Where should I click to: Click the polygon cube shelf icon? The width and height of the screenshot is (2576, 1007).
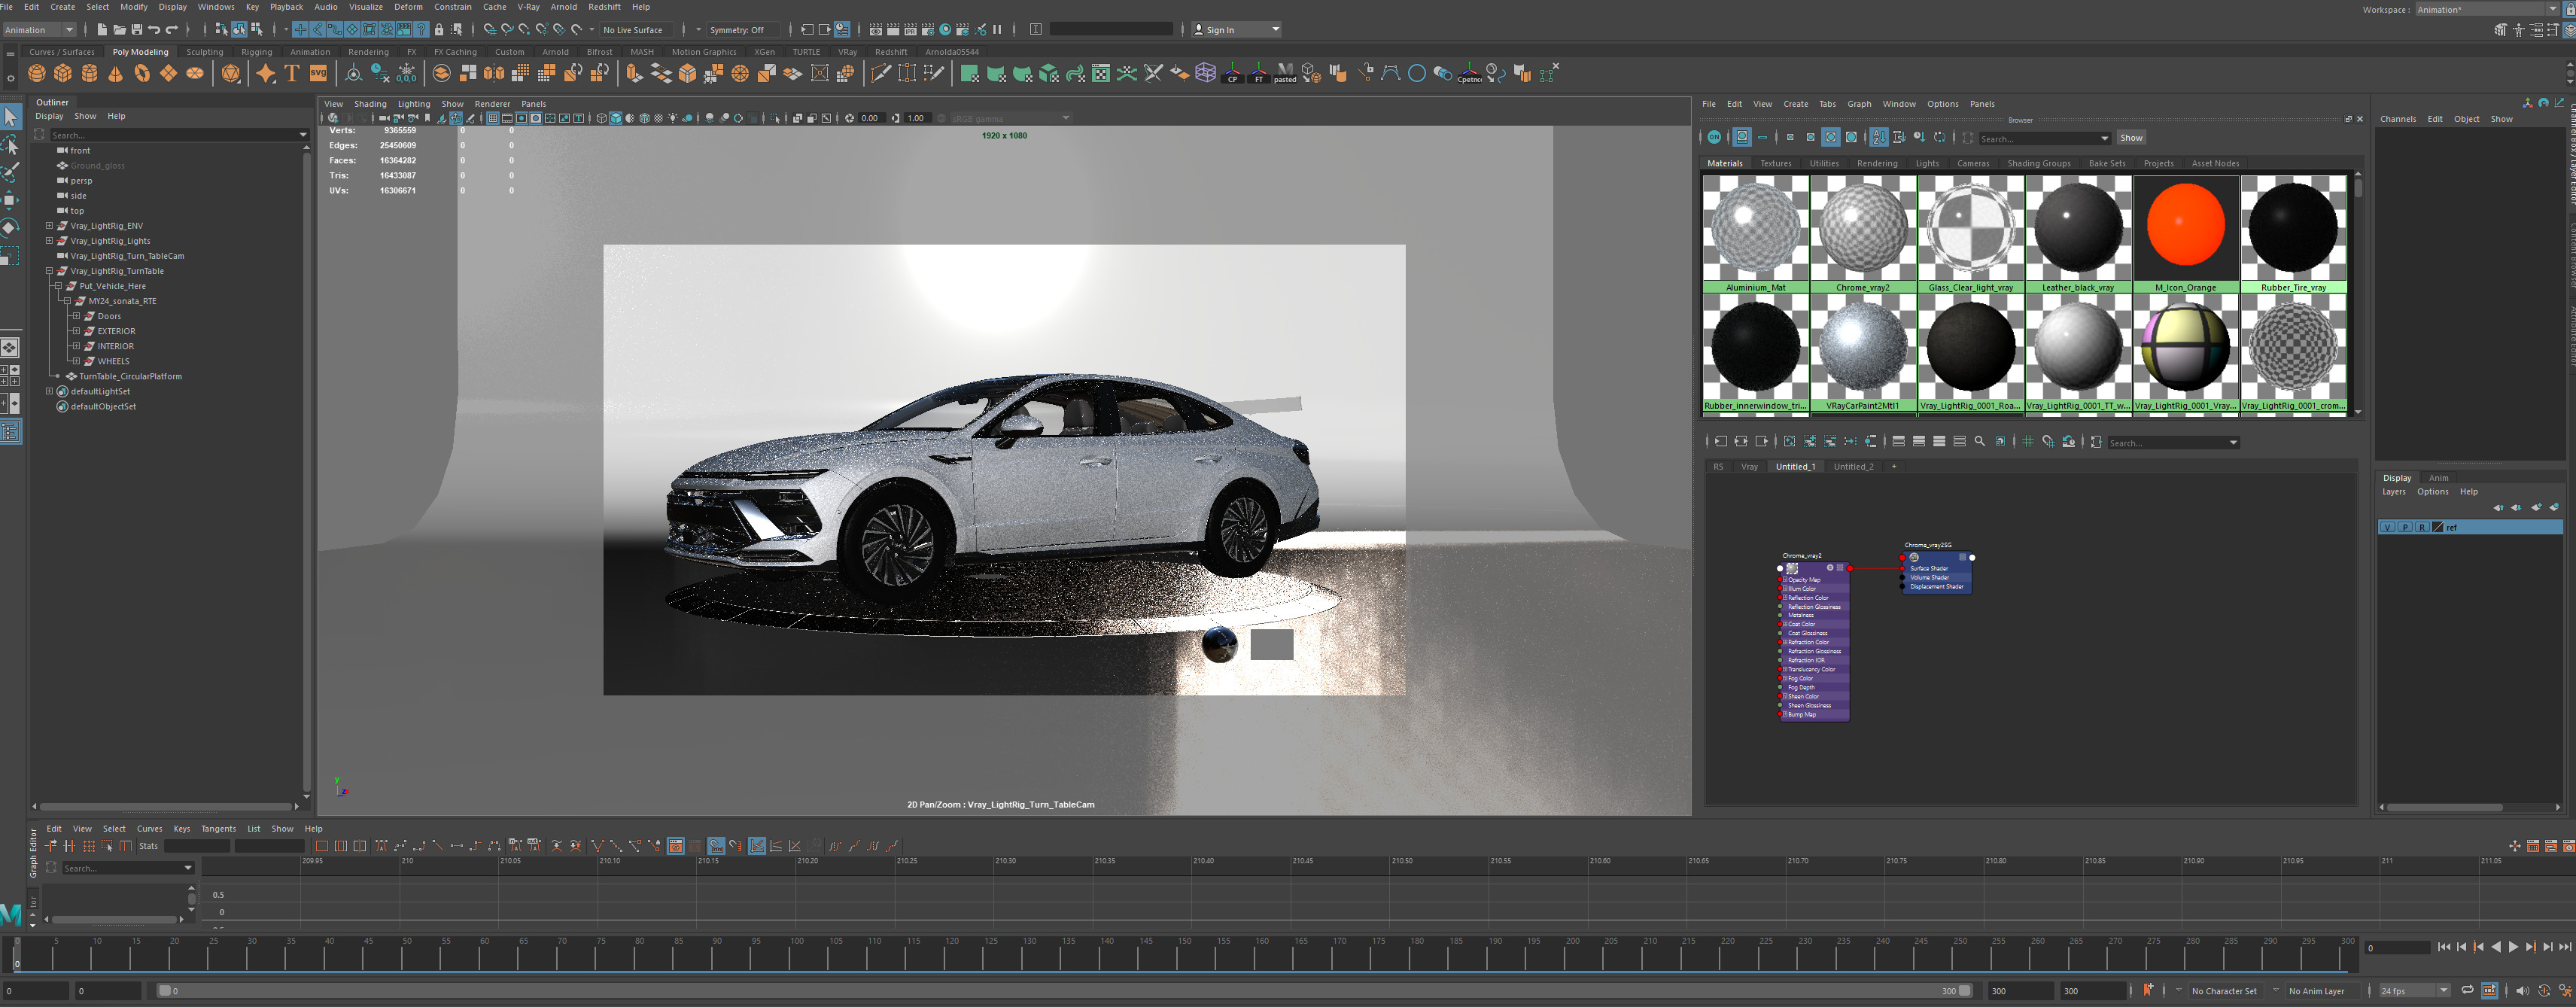point(63,73)
